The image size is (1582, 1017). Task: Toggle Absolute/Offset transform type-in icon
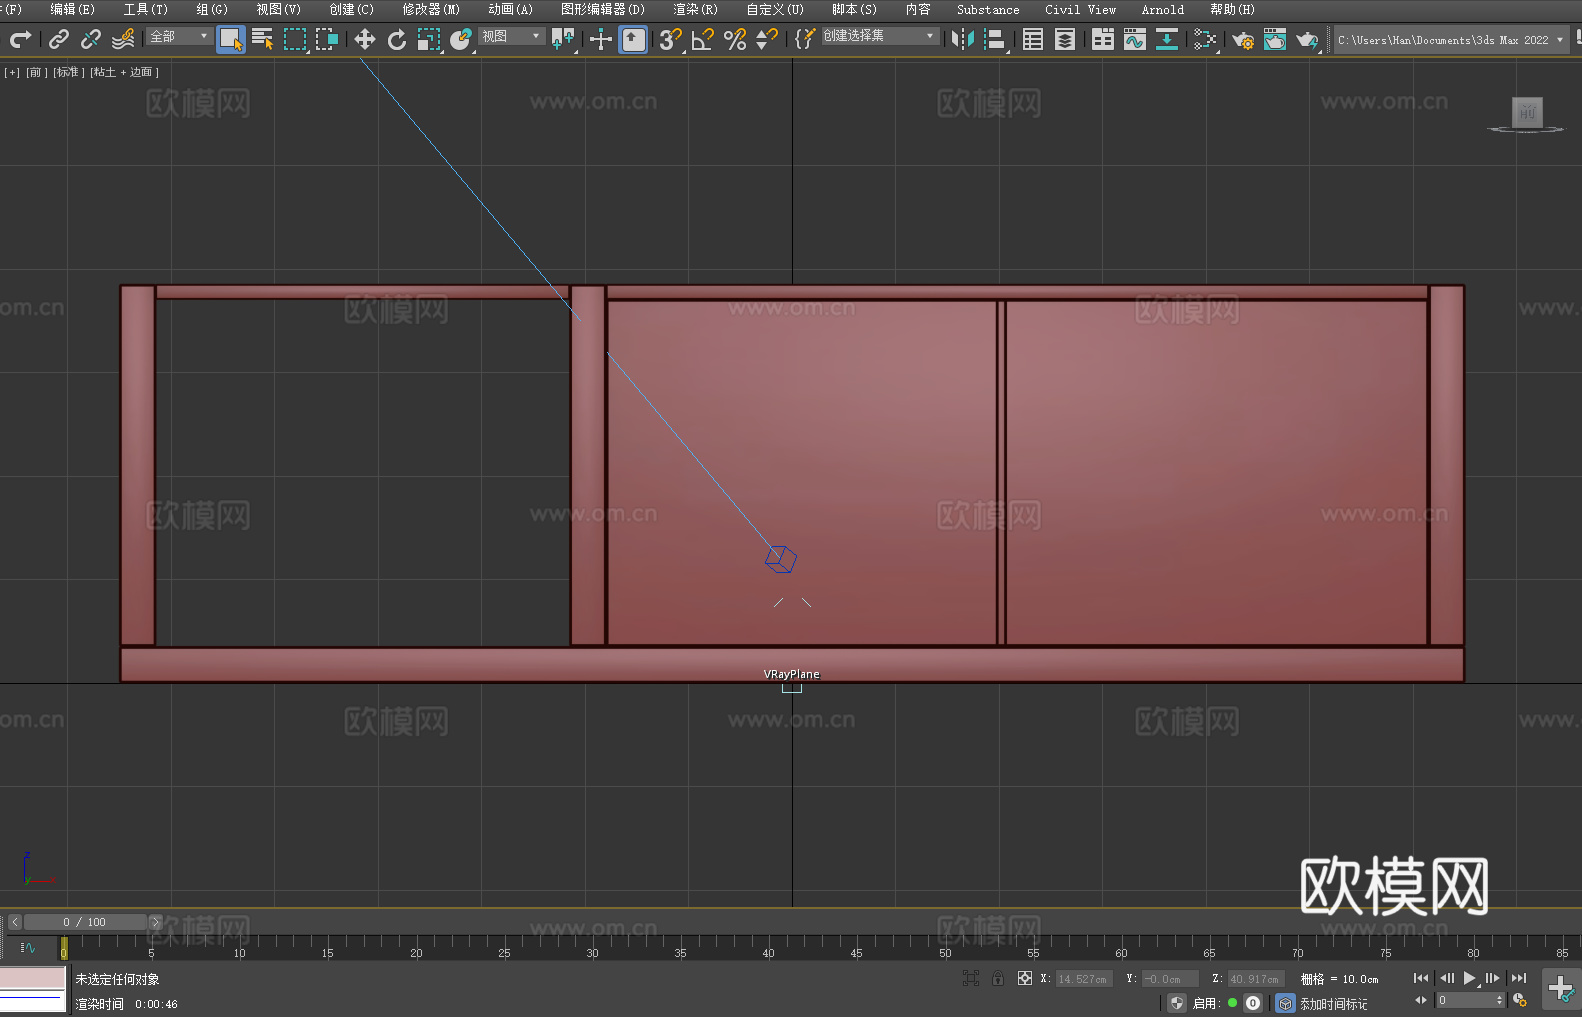(1025, 979)
